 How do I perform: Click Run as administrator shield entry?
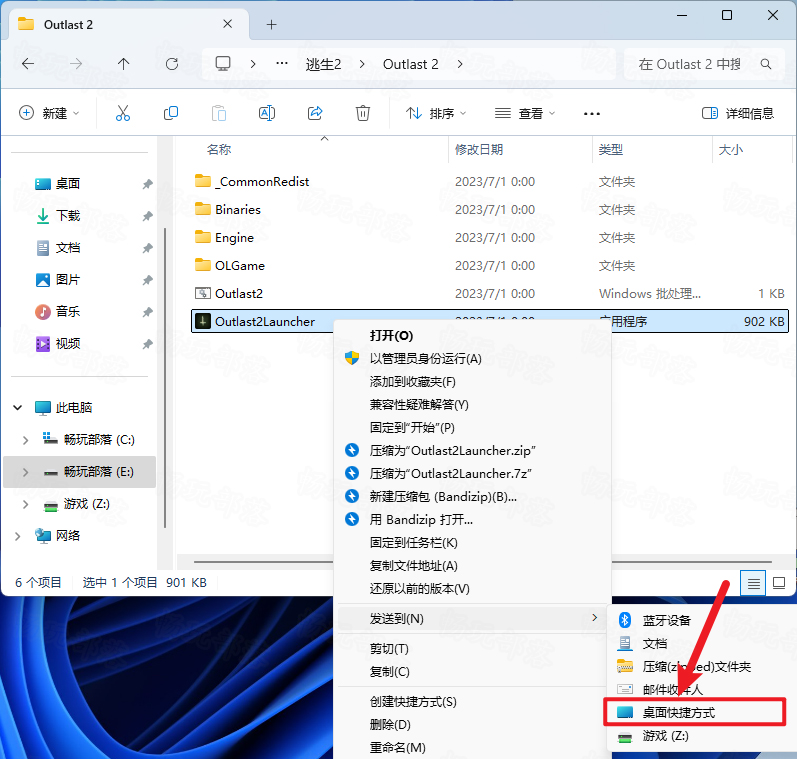pos(425,359)
